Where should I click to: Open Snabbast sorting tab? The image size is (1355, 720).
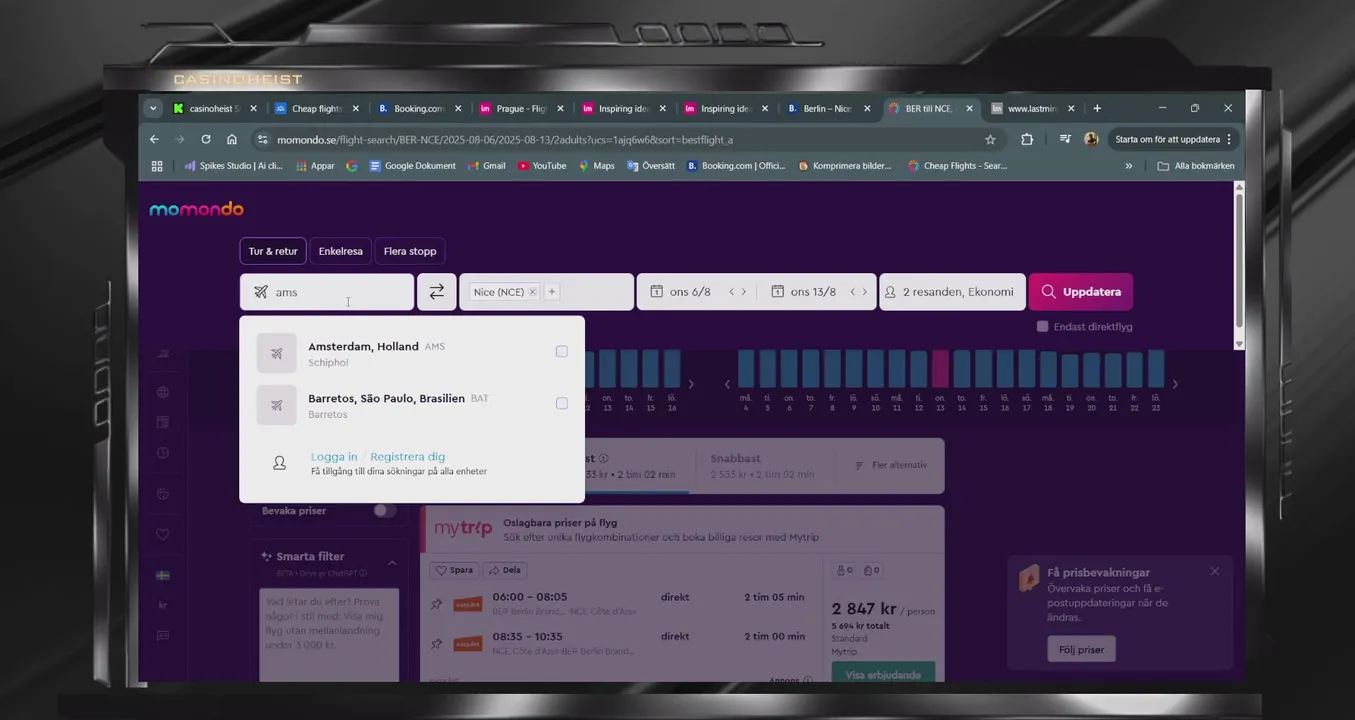tap(763, 466)
